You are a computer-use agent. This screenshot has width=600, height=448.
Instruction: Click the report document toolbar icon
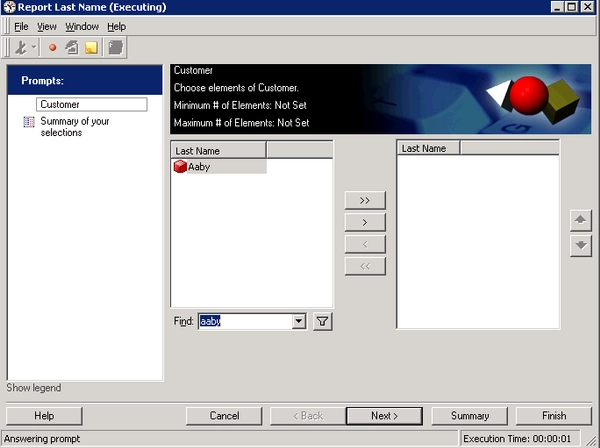72,48
